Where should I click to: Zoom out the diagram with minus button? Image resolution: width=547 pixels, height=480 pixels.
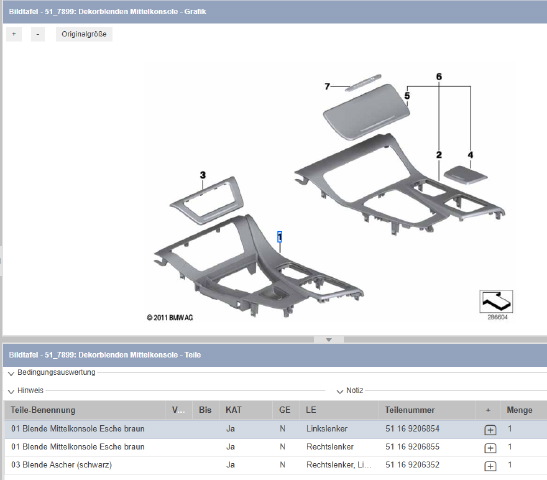(38, 34)
